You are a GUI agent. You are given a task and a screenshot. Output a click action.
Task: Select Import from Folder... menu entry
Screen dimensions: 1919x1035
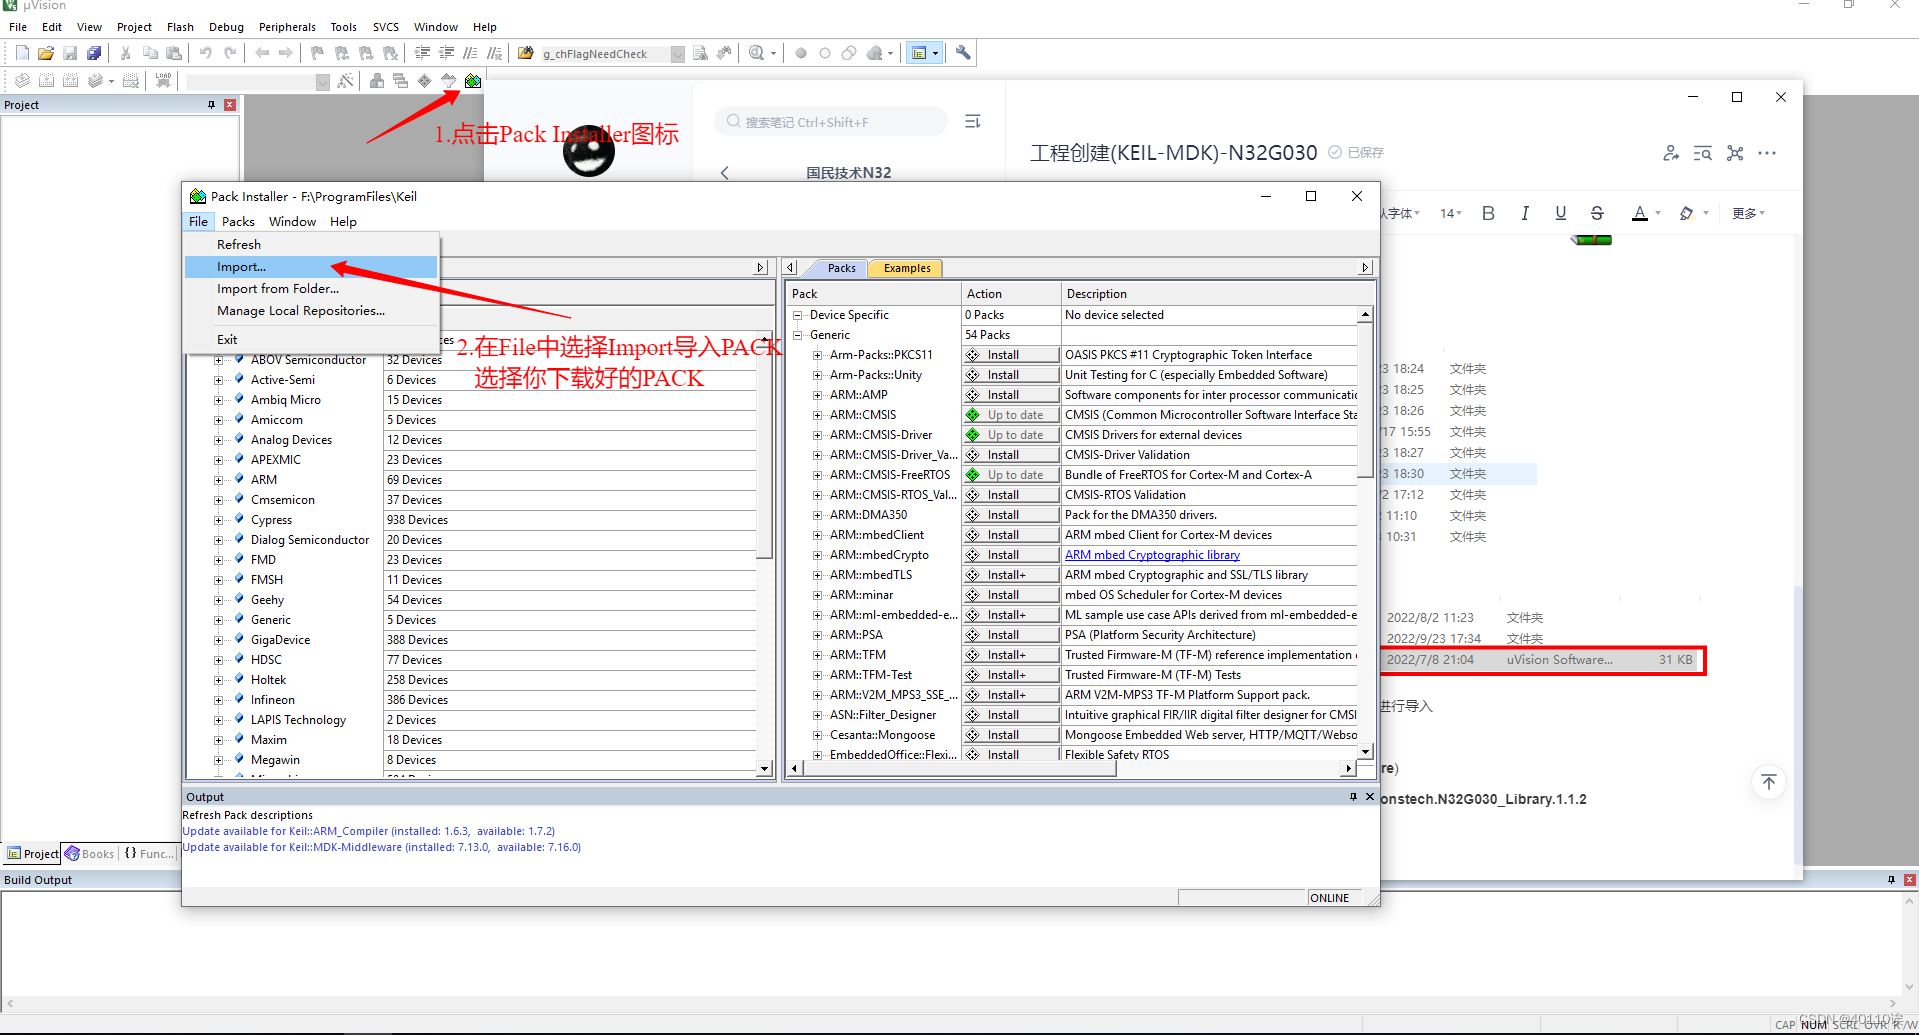click(311, 289)
